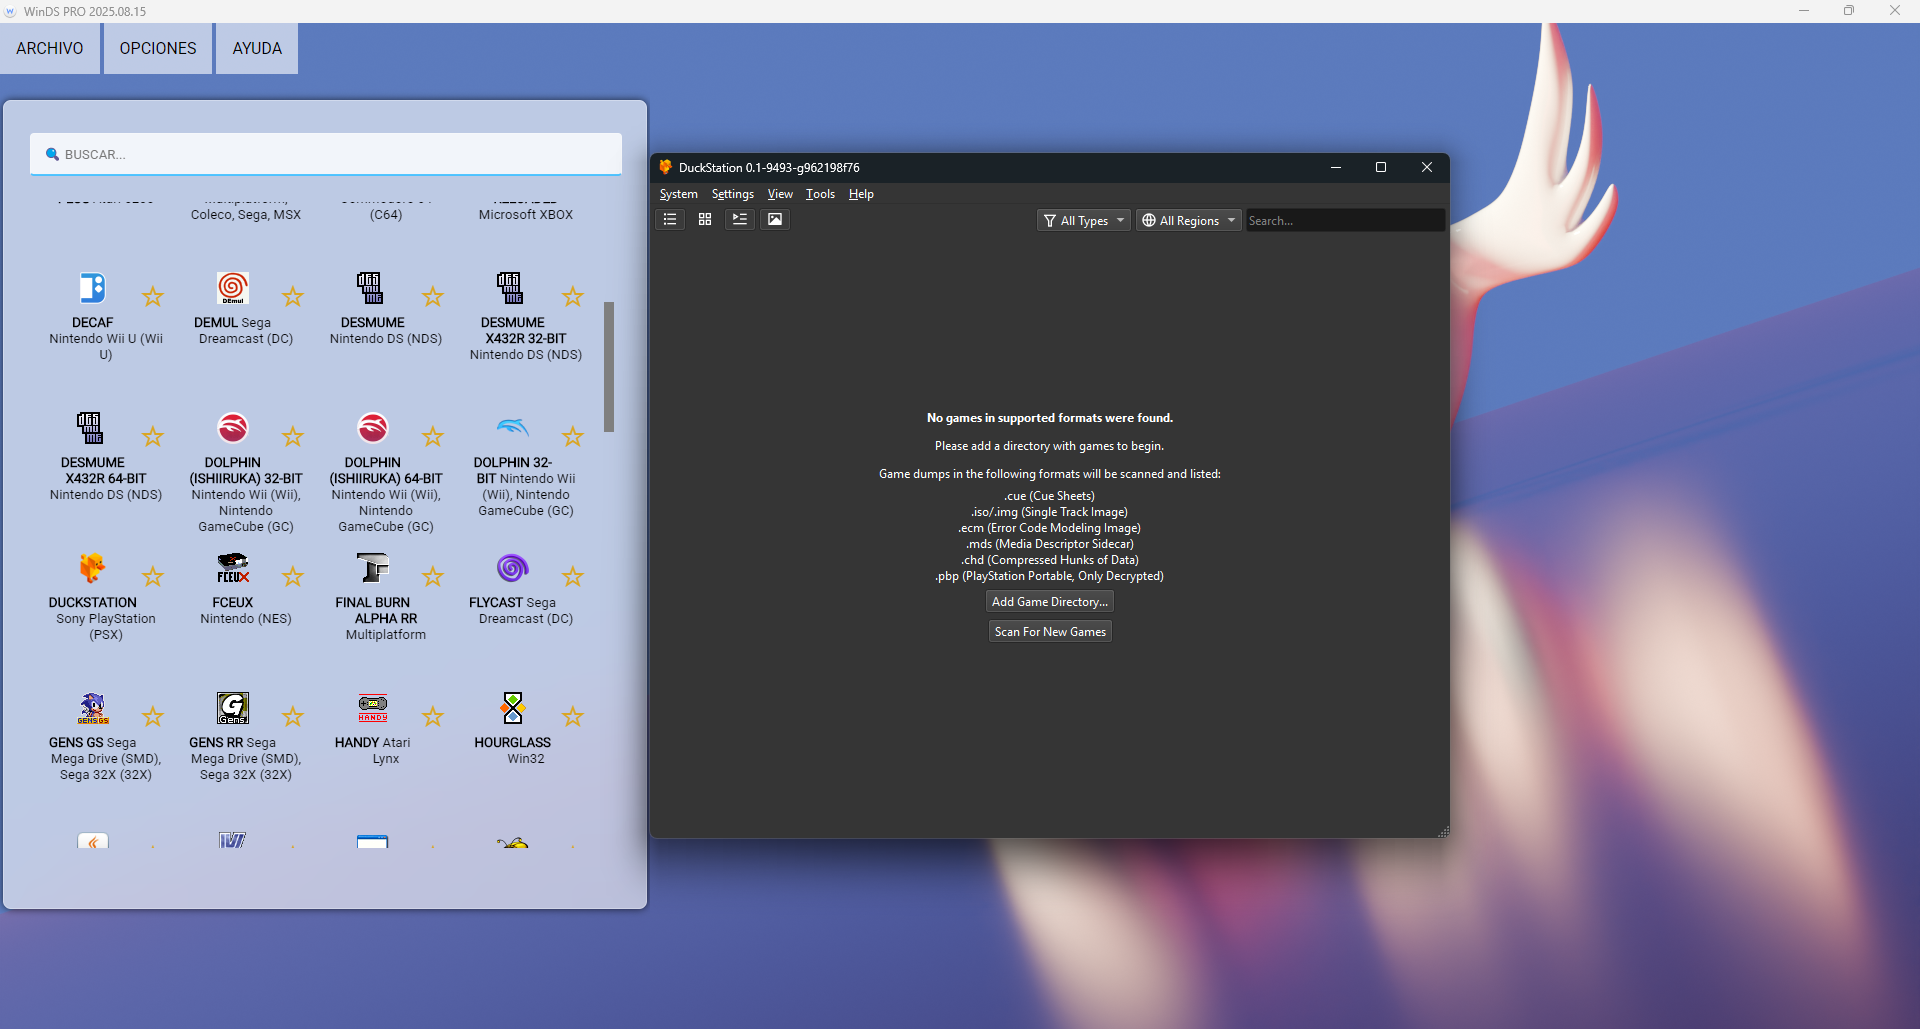Mark HOURGLASS as favorite star
Screen dimensions: 1920x1029
[x=572, y=716]
